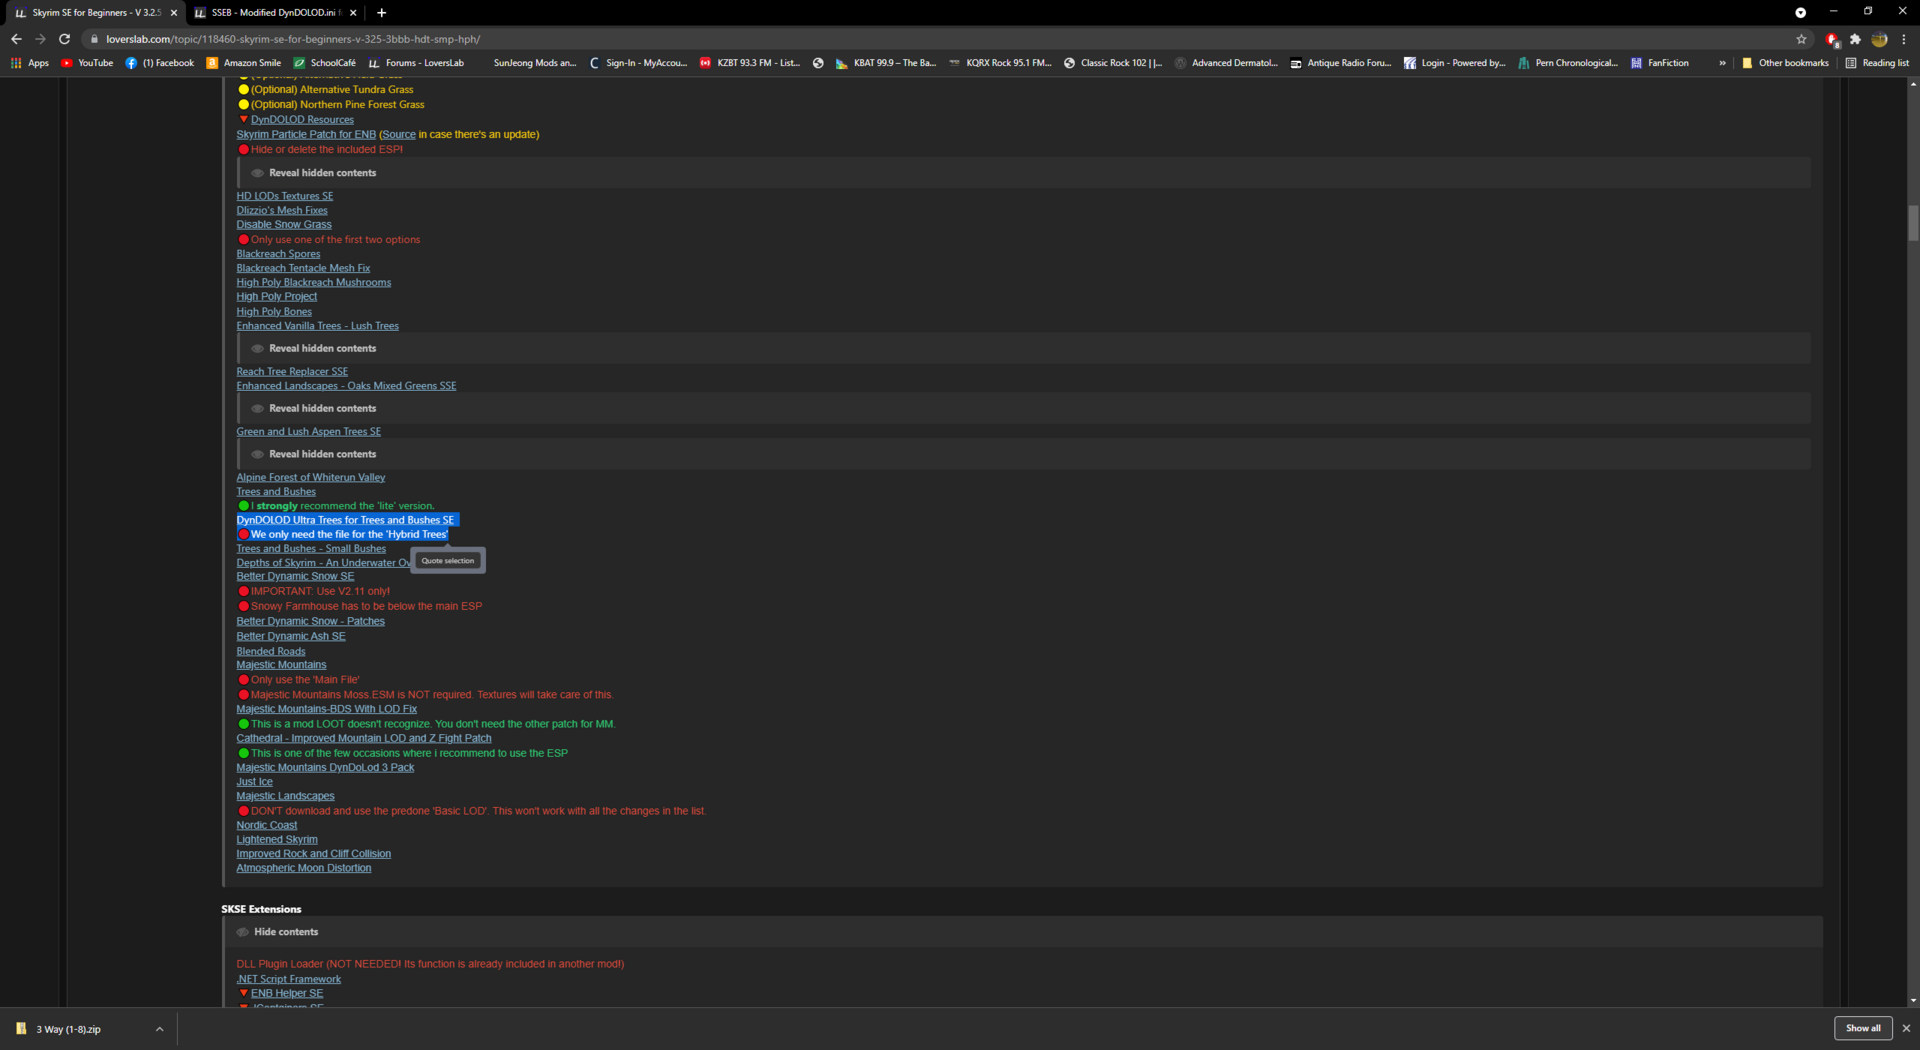Image resolution: width=1920 pixels, height=1050 pixels.
Task: Open the DynDOLOD Resources link
Action: click(302, 120)
